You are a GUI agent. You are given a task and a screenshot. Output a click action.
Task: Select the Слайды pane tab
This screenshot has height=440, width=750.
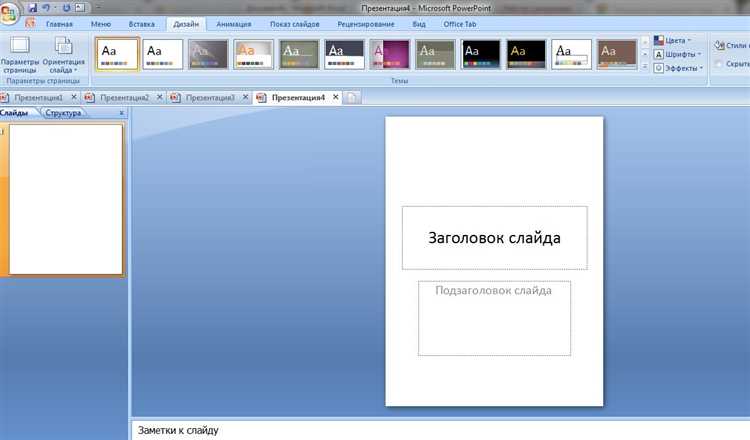click(16, 113)
